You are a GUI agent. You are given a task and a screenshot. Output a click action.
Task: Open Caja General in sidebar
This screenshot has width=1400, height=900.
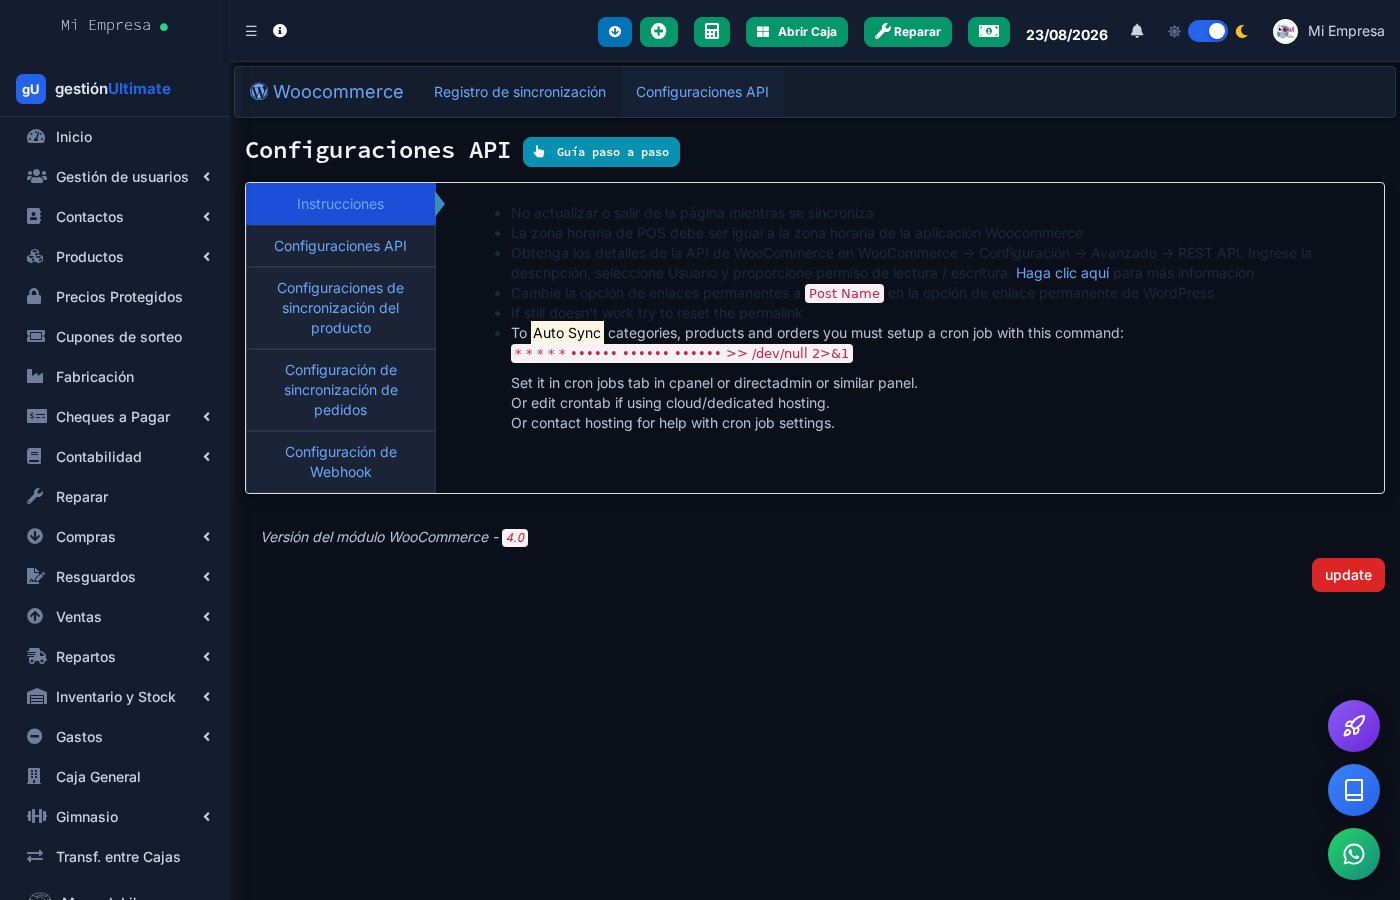(115, 777)
